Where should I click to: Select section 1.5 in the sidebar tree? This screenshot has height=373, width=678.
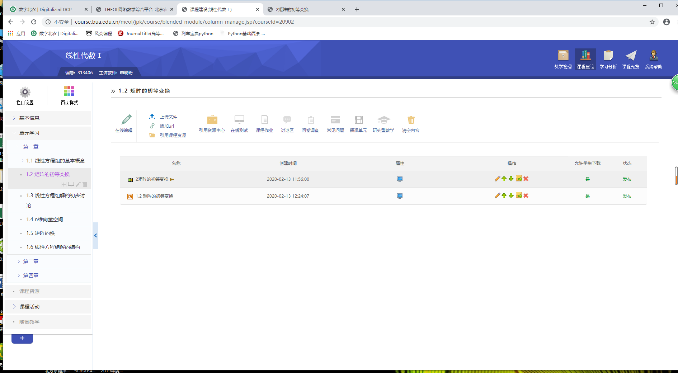pos(40,233)
